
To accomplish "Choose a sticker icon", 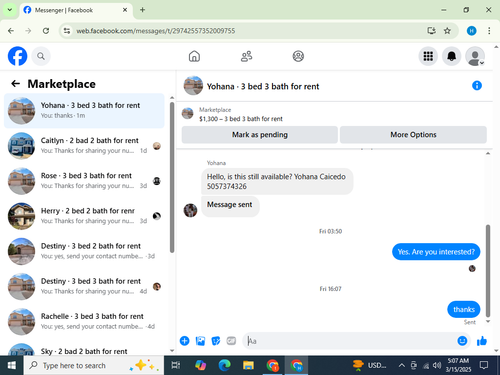I will pos(216,341).
